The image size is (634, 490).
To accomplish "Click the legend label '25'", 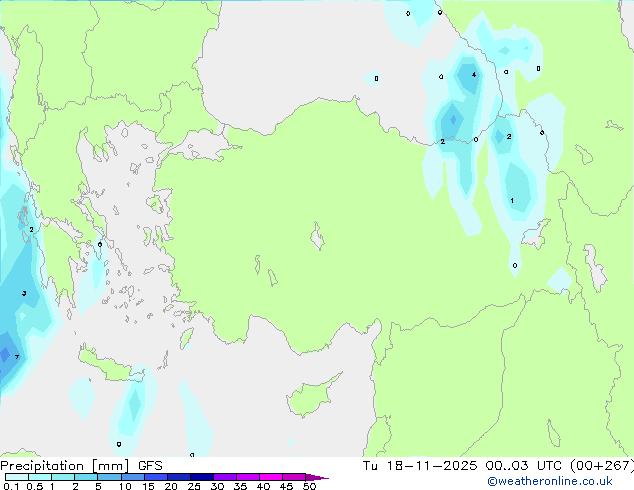I will coord(194,486).
